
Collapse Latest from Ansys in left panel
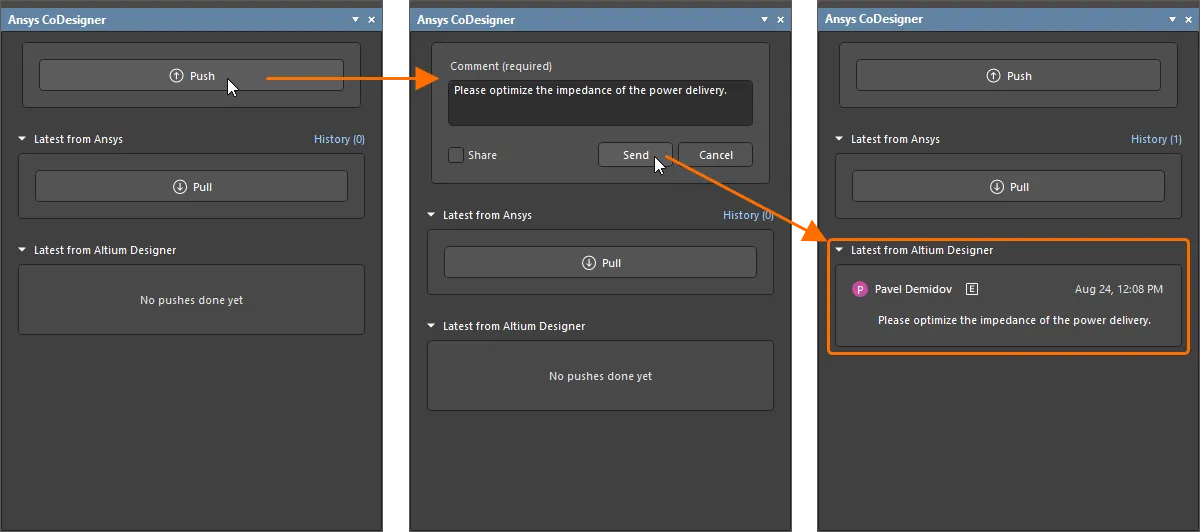(22, 139)
